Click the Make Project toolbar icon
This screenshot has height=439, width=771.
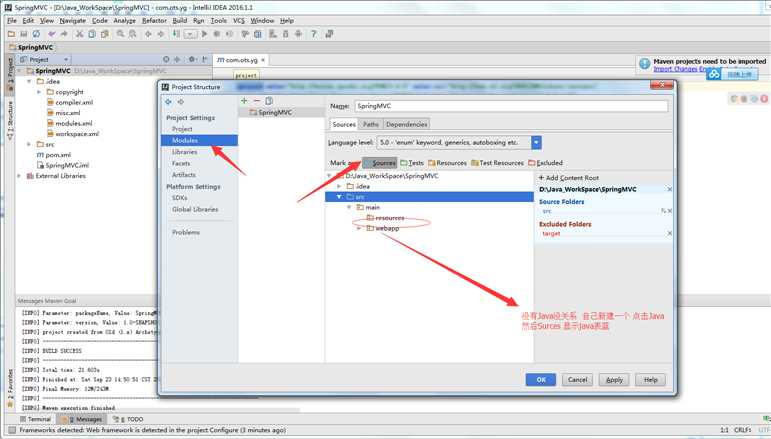point(176,34)
